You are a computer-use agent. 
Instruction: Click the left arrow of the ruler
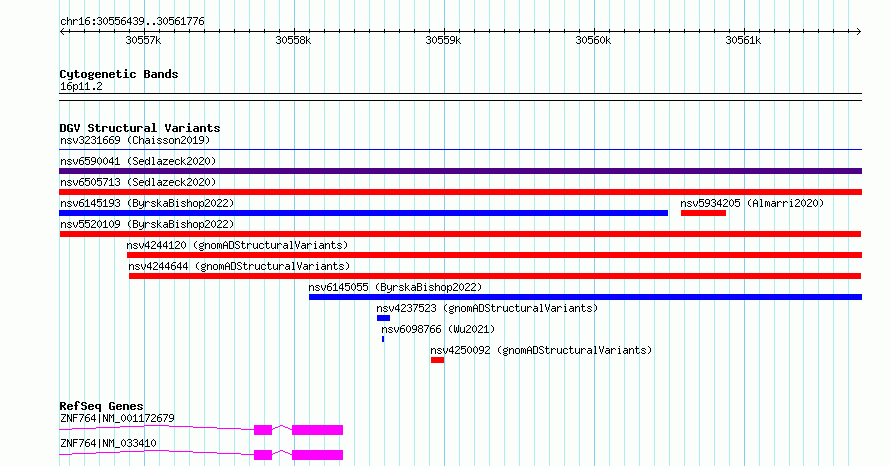(x=63, y=32)
